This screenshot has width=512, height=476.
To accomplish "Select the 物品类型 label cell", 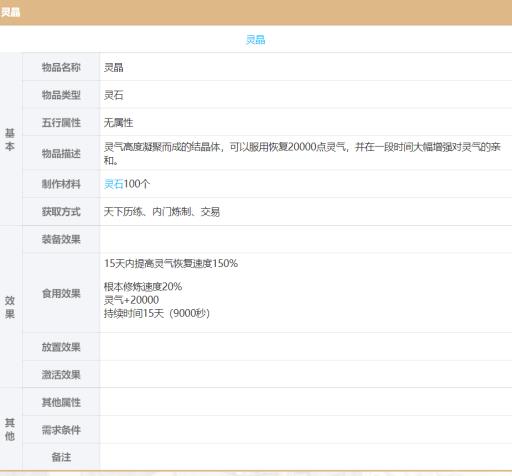I will click(x=61, y=95).
